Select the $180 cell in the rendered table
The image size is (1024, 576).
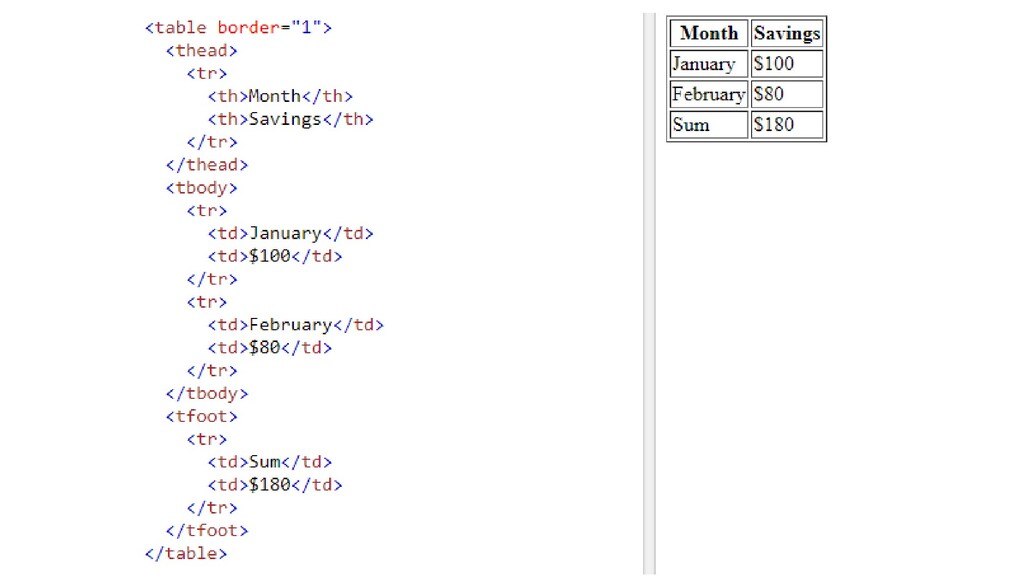click(x=787, y=124)
